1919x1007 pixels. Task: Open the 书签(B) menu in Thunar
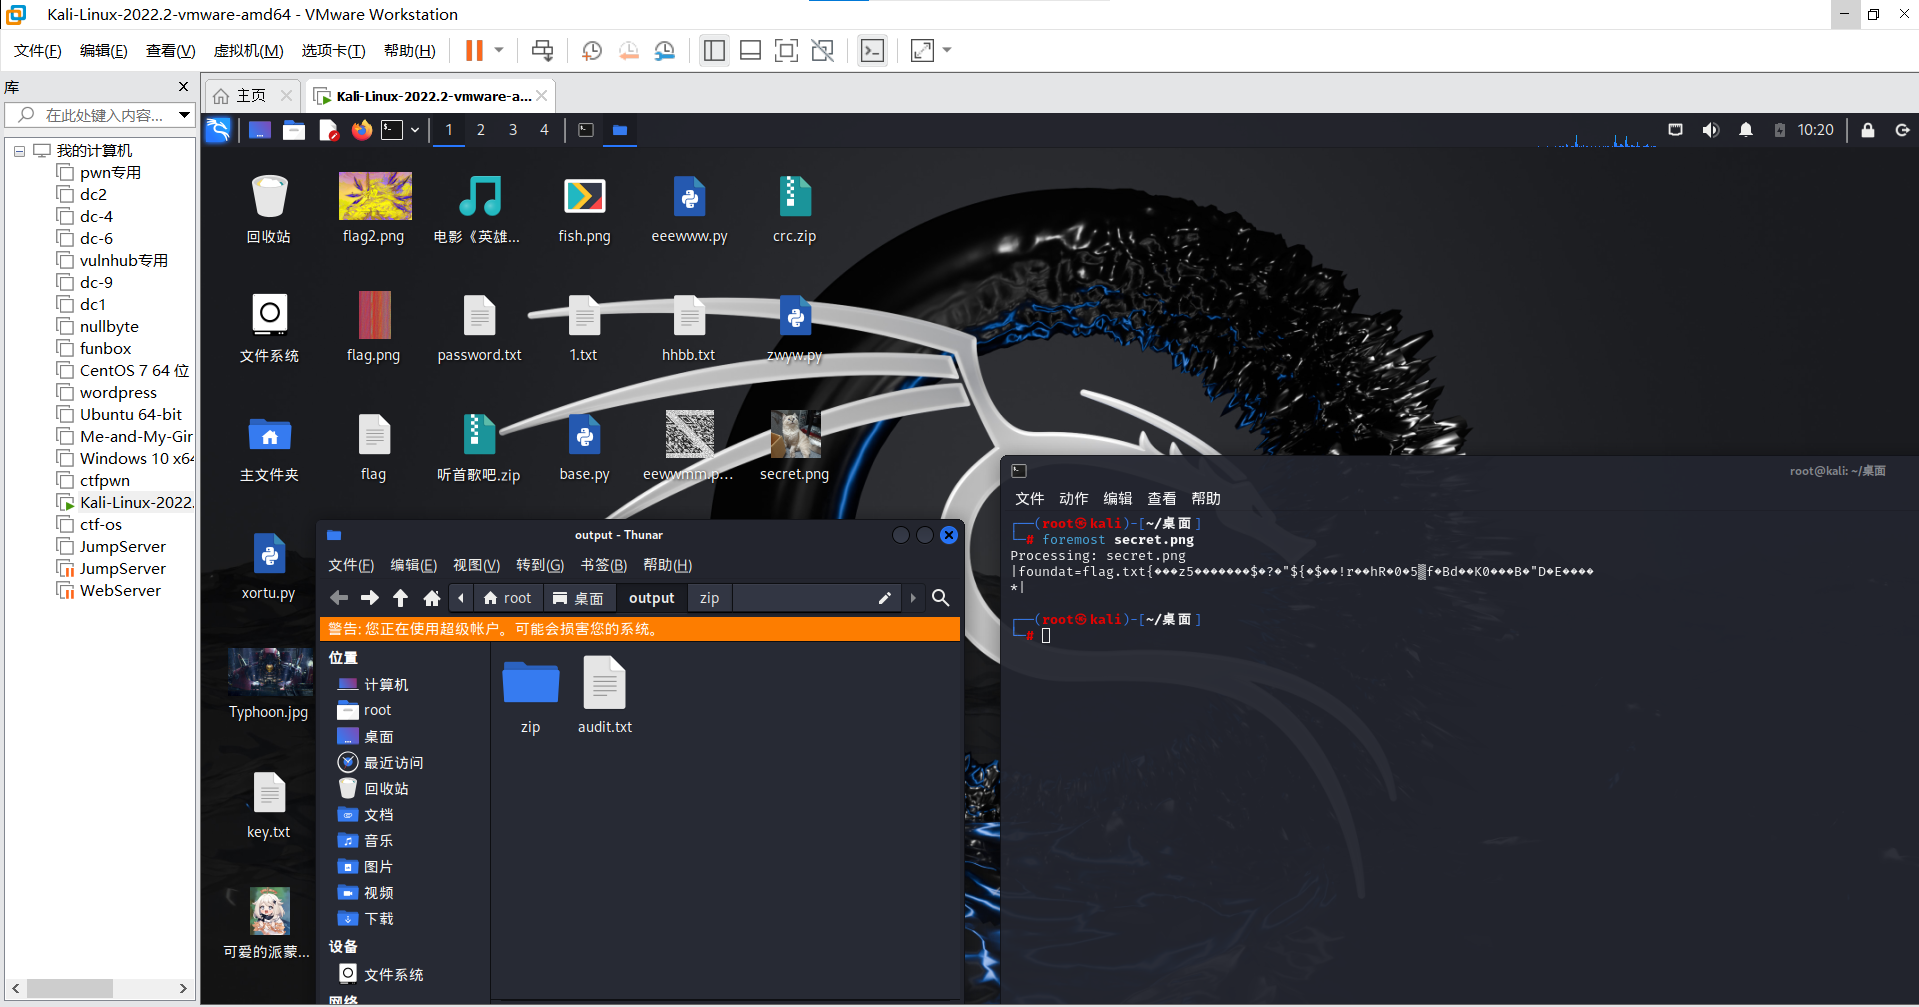pos(604,565)
